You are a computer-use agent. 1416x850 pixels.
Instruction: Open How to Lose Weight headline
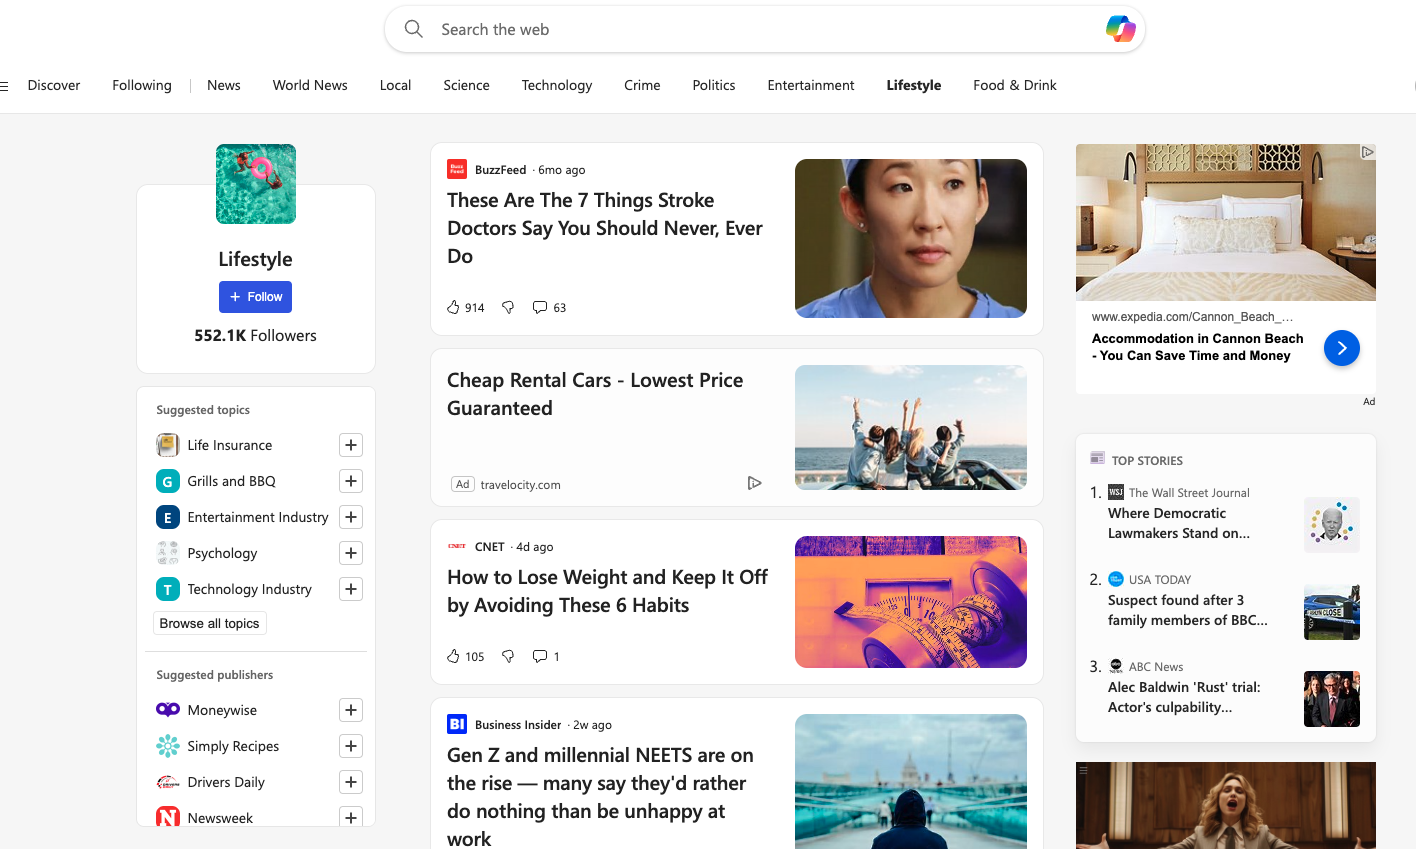click(x=607, y=591)
